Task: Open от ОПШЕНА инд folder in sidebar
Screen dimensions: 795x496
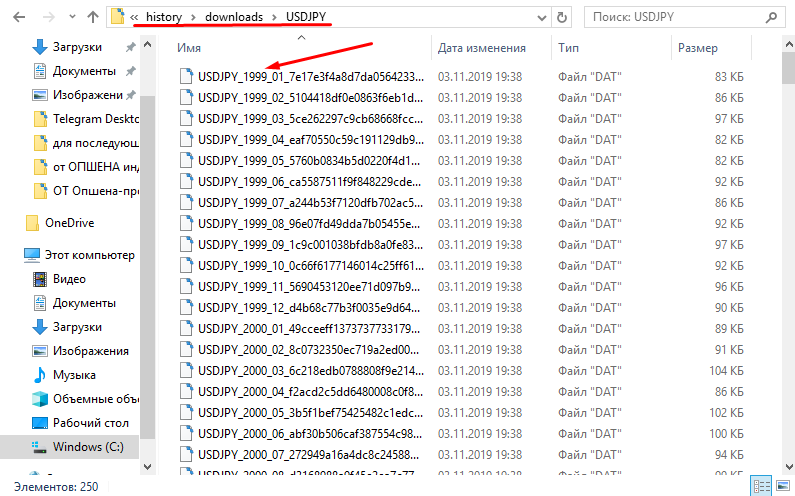Action: pyautogui.click(x=95, y=167)
